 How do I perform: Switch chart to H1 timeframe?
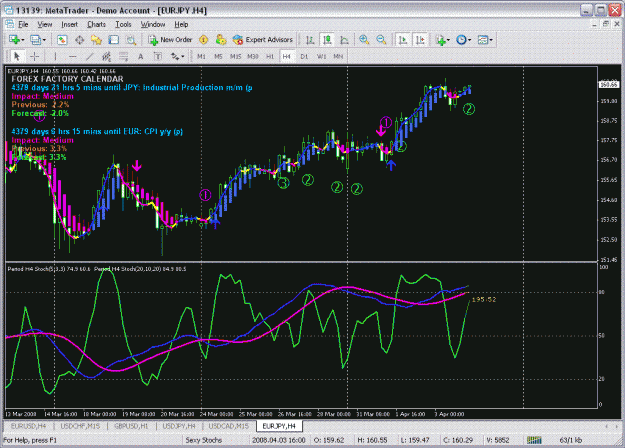point(270,57)
